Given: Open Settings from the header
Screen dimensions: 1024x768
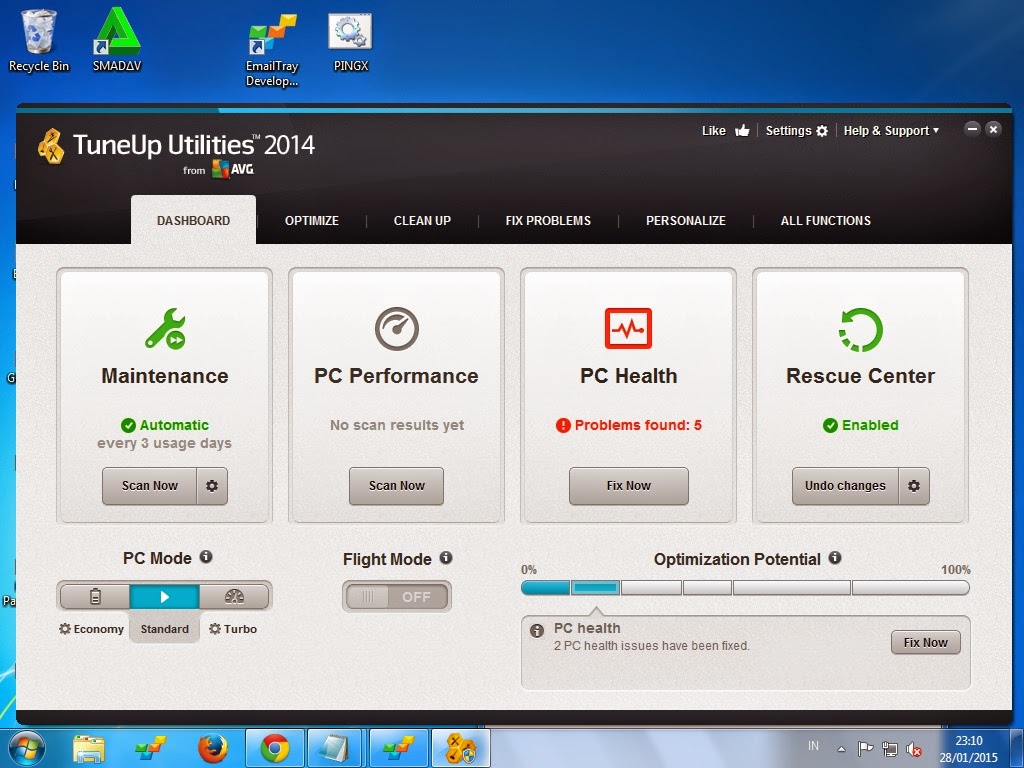Looking at the screenshot, I should click(796, 131).
